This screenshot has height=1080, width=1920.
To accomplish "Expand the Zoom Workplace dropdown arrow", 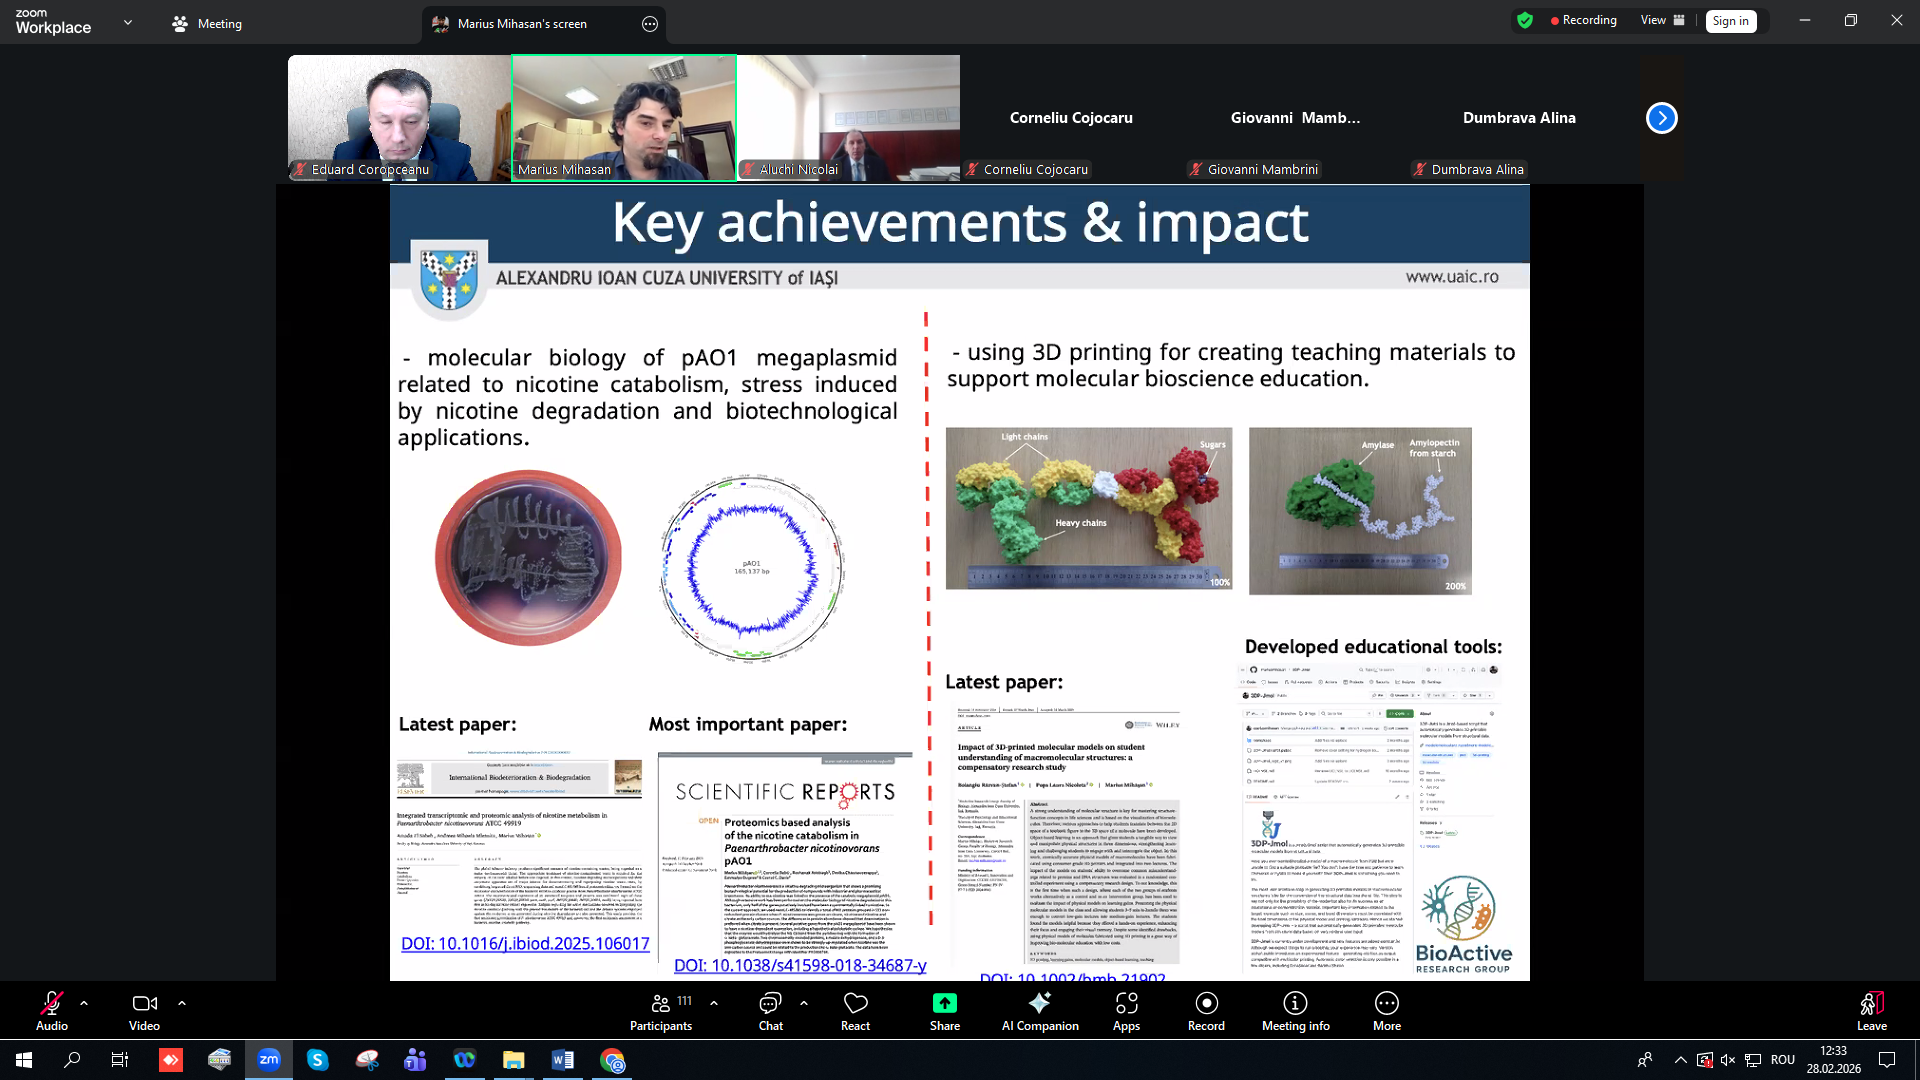I will coord(128,22).
